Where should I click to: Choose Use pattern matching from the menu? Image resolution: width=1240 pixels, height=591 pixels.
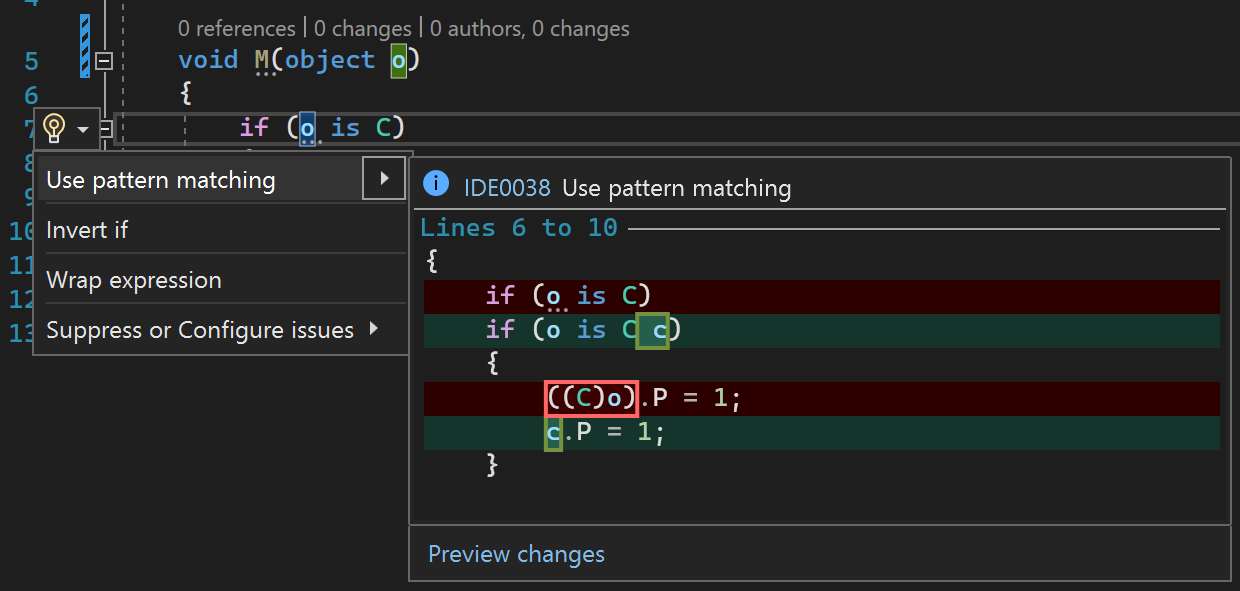160,180
